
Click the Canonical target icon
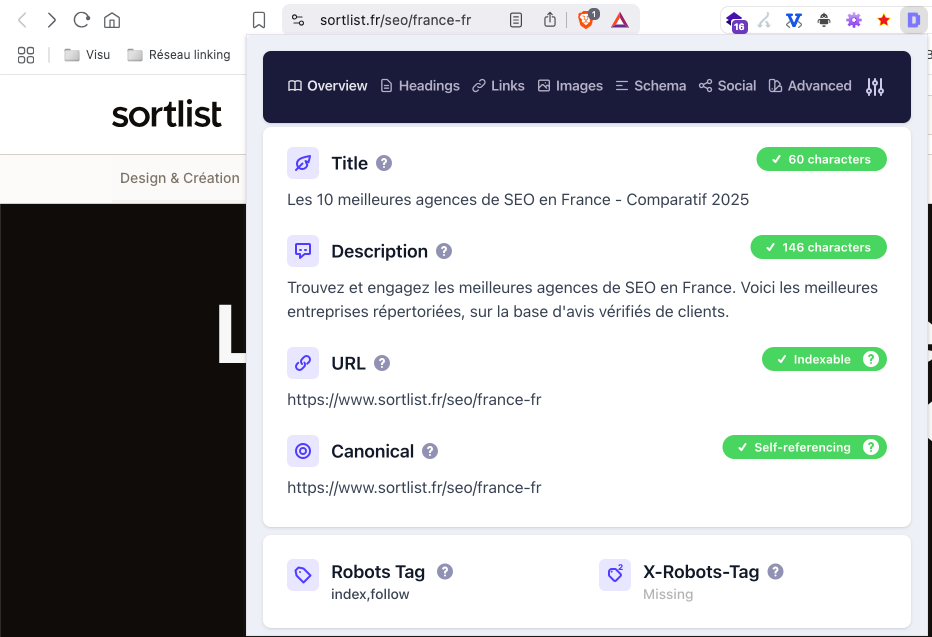coord(303,451)
